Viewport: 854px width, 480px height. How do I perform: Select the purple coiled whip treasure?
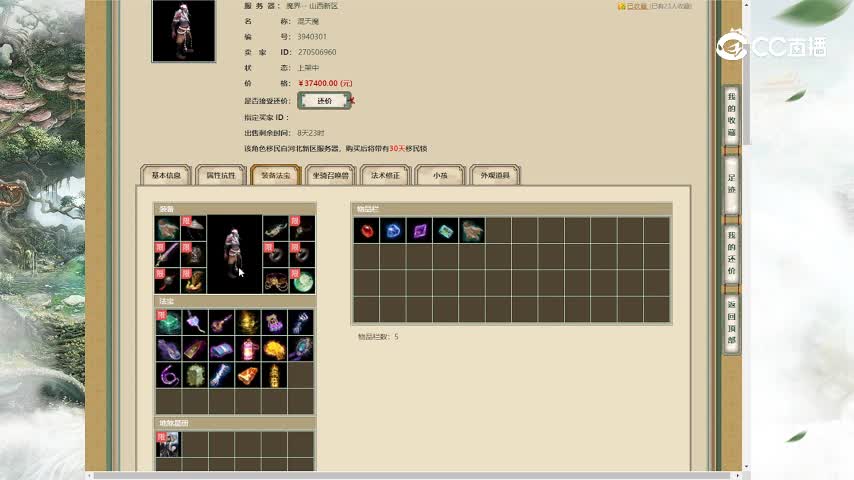coord(169,375)
